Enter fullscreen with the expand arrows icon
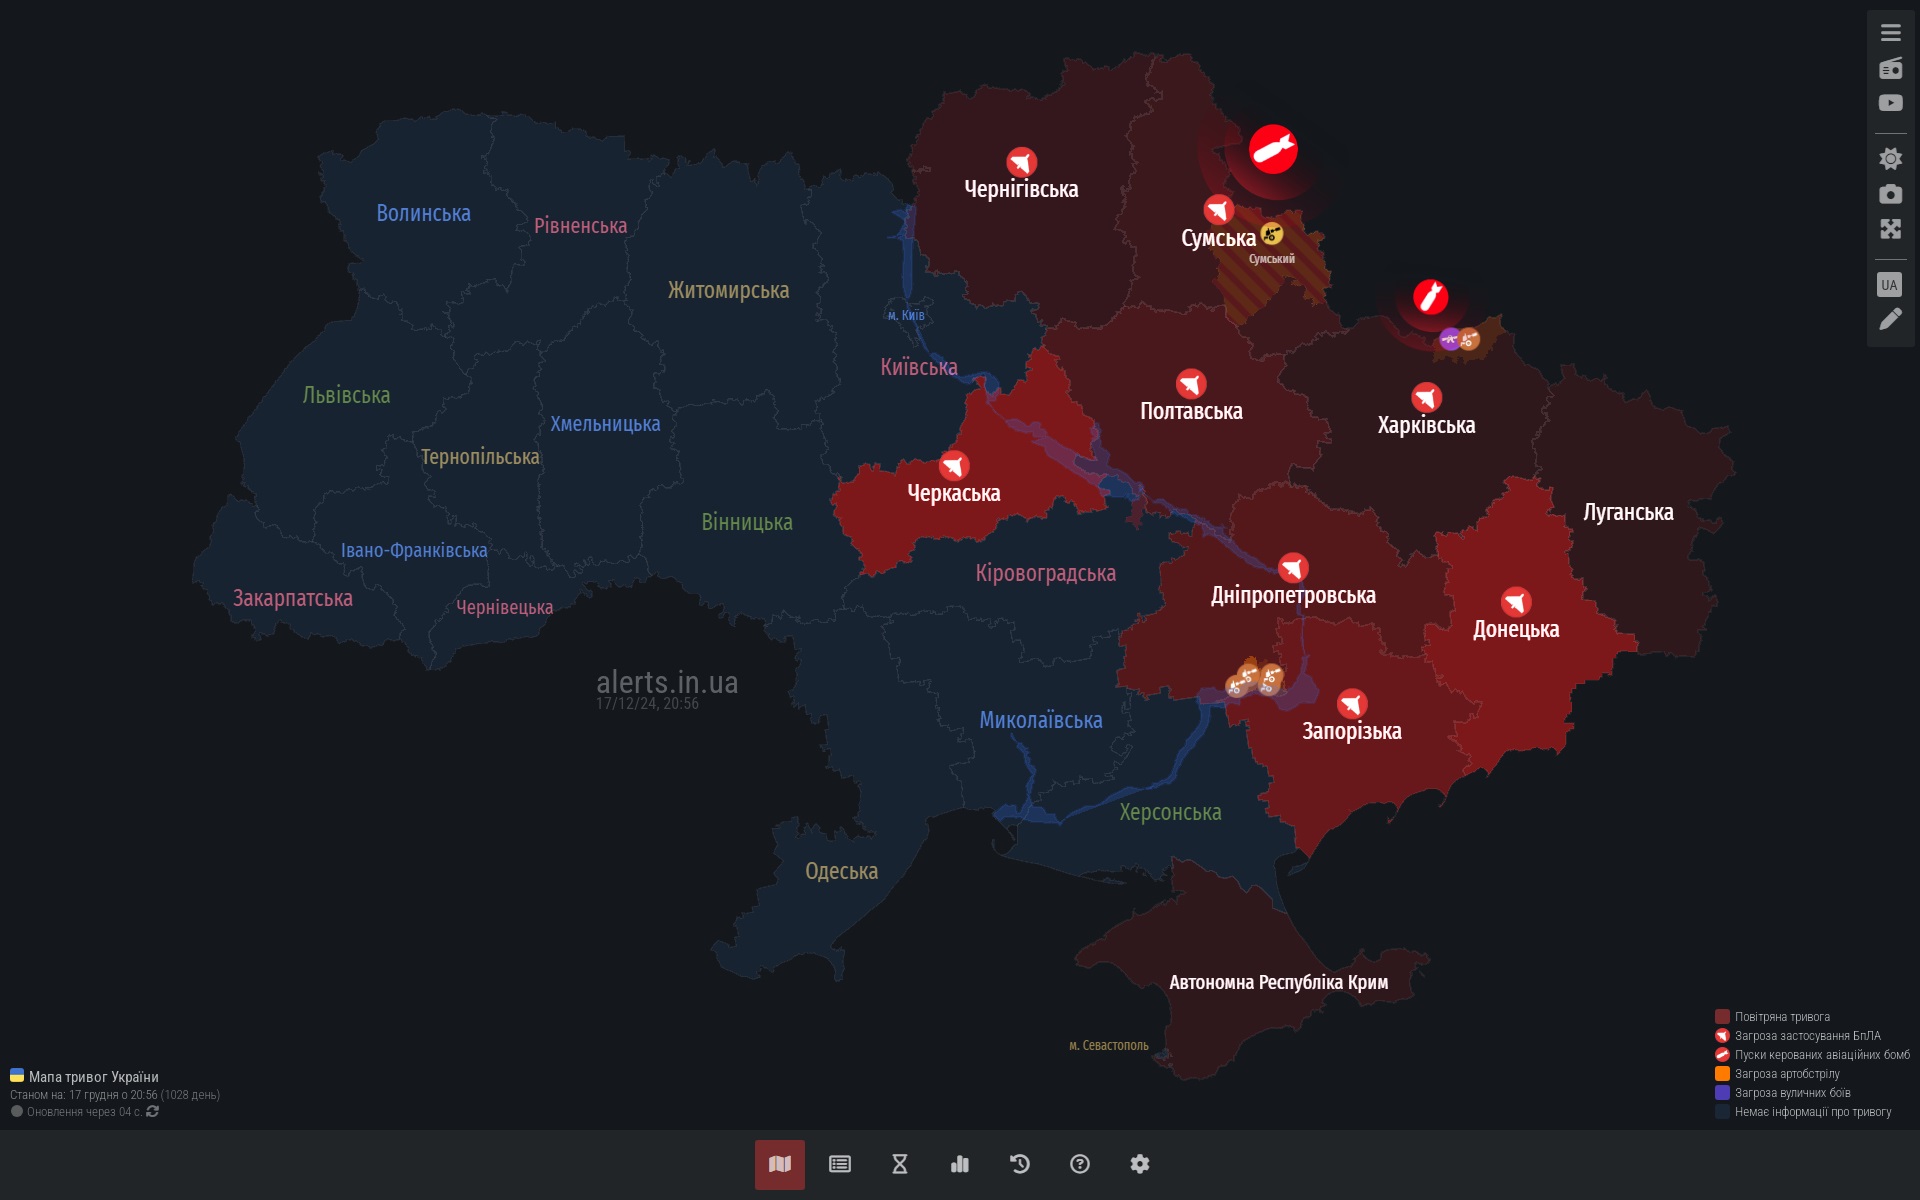1920x1200 pixels. tap(1890, 229)
